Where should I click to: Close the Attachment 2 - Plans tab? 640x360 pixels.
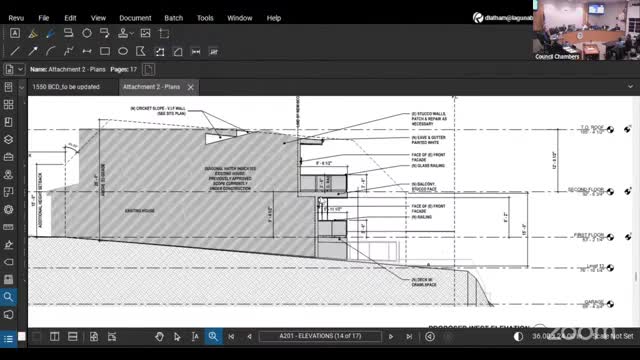pyautogui.click(x=191, y=87)
